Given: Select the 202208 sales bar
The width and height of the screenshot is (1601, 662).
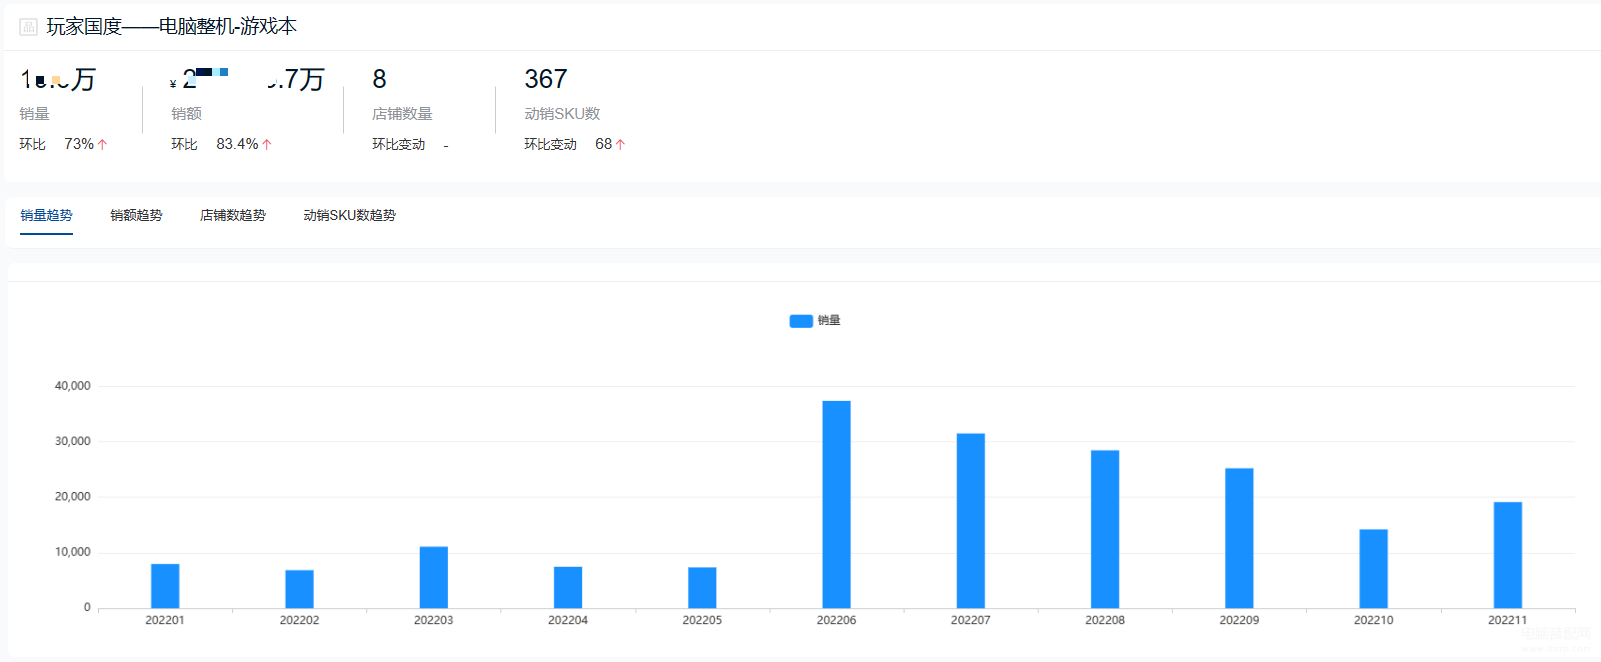Looking at the screenshot, I should (x=1105, y=529).
